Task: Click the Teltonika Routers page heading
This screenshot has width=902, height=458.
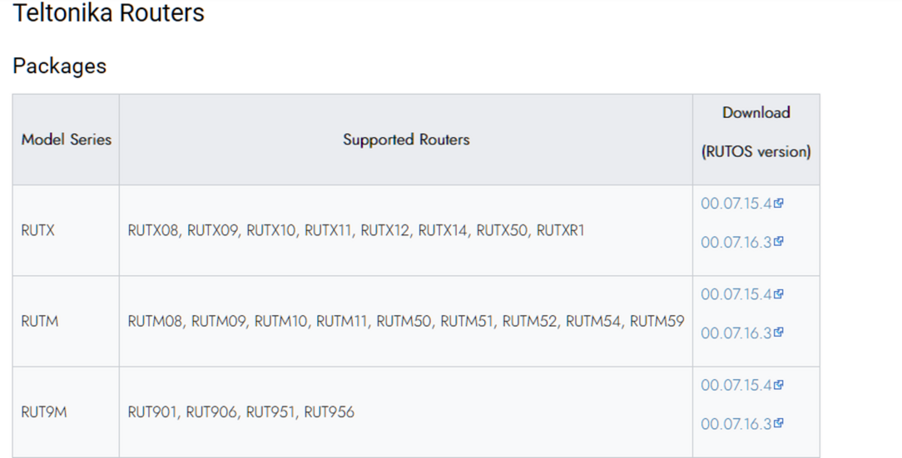Action: coord(109,13)
